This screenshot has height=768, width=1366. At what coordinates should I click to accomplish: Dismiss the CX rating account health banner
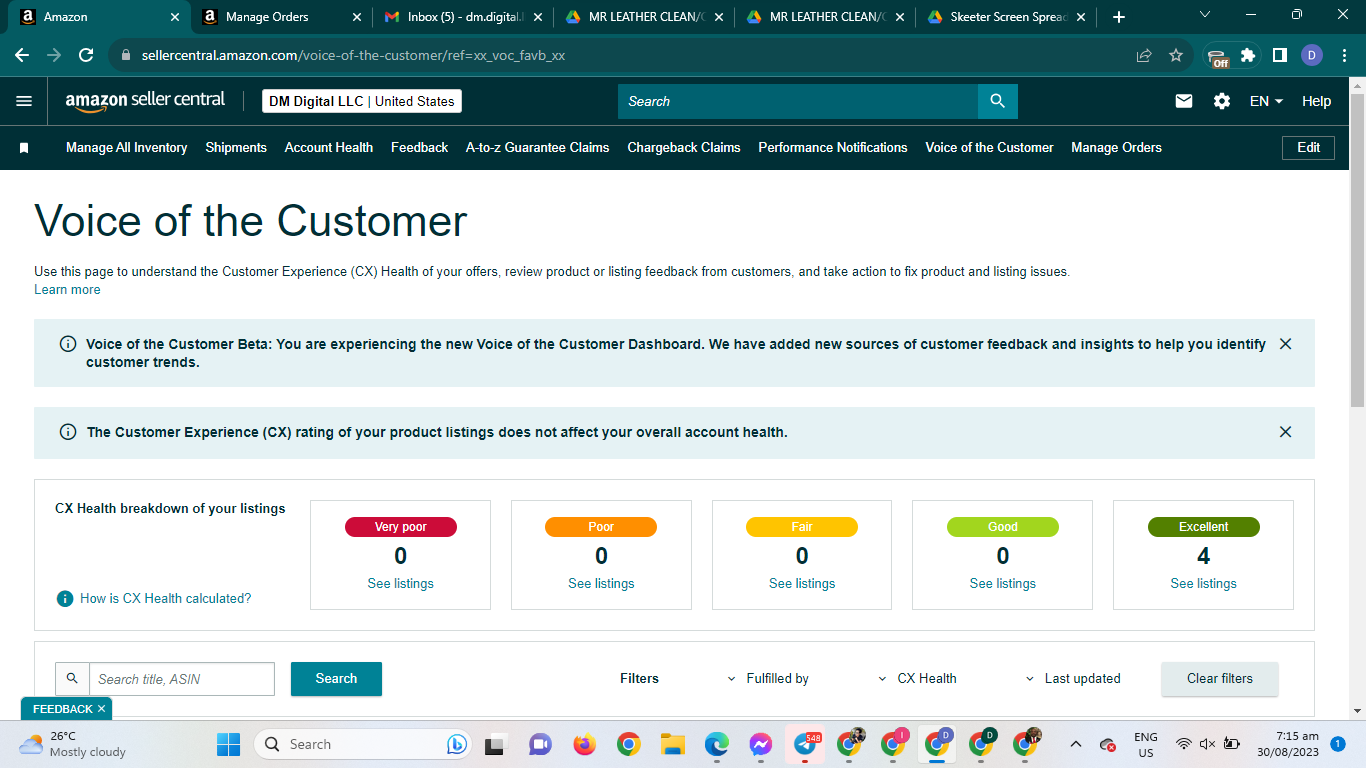(x=1285, y=432)
